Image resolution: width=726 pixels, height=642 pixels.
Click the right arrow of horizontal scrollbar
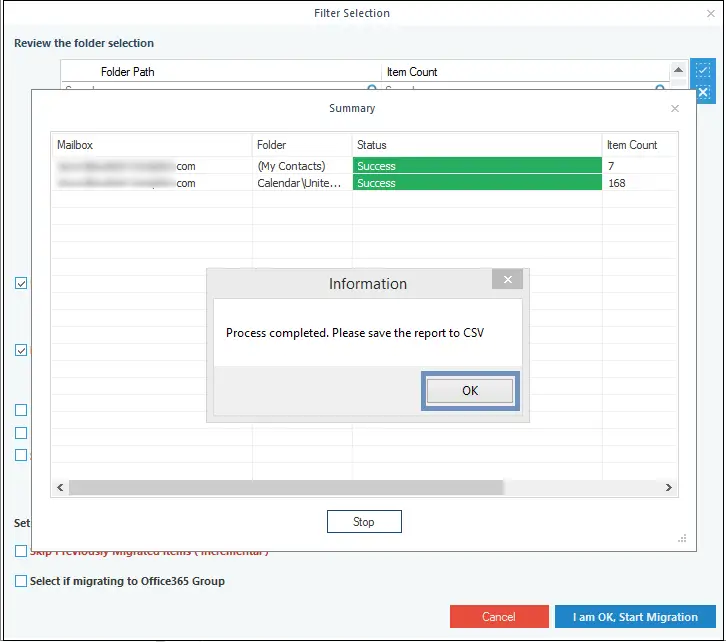668,487
